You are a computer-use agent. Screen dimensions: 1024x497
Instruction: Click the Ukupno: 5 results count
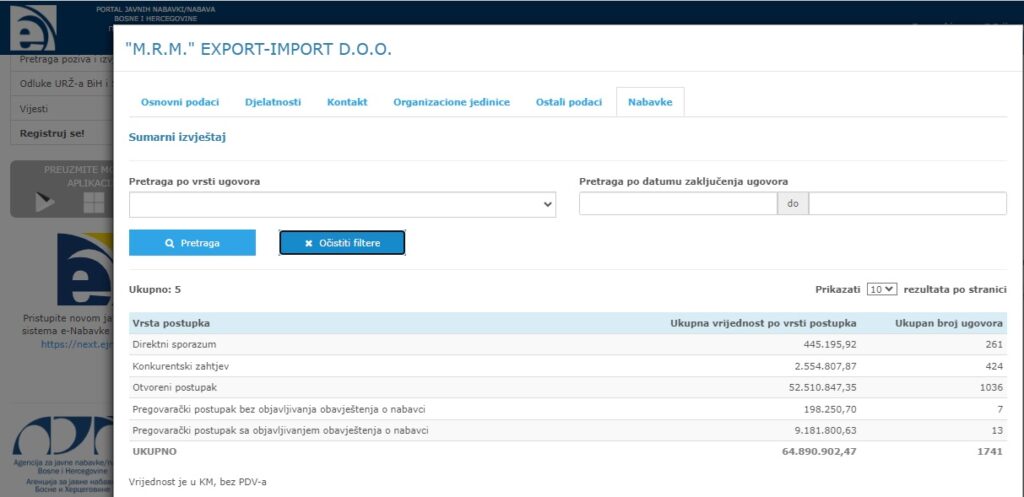[x=155, y=289]
